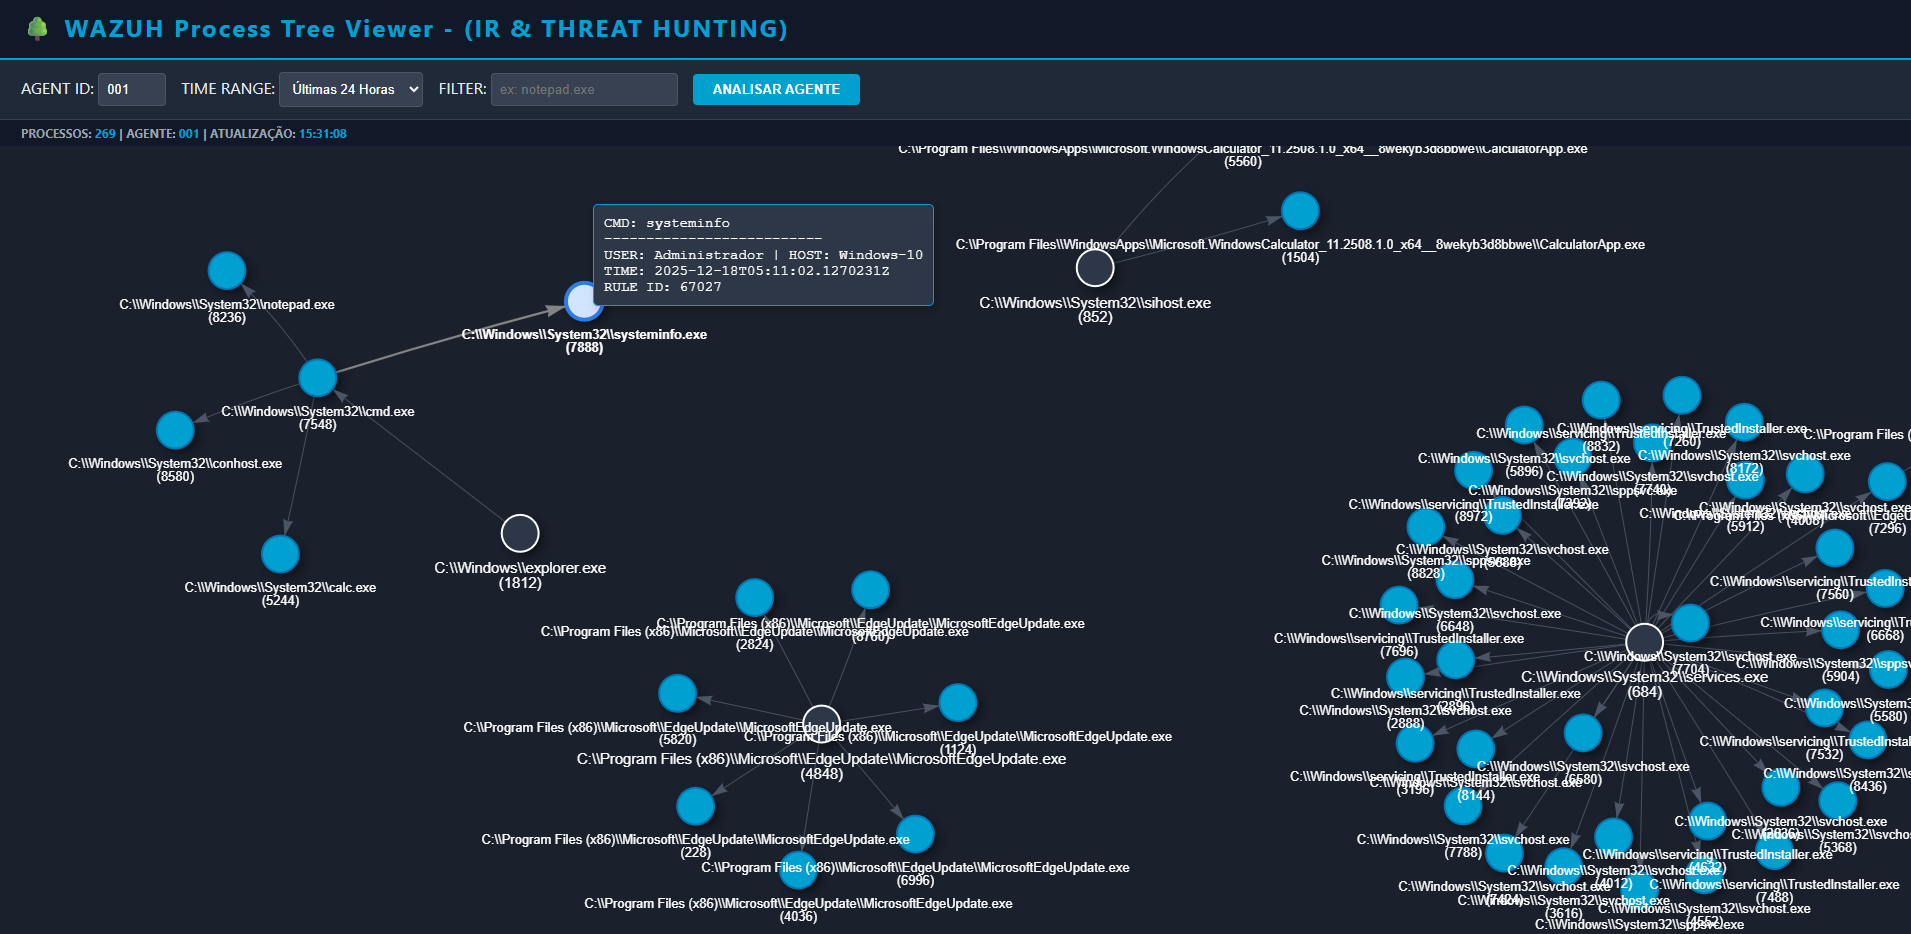Select the notepad.exe (8236) process node
Screen dimensions: 1911x934
tap(227, 270)
